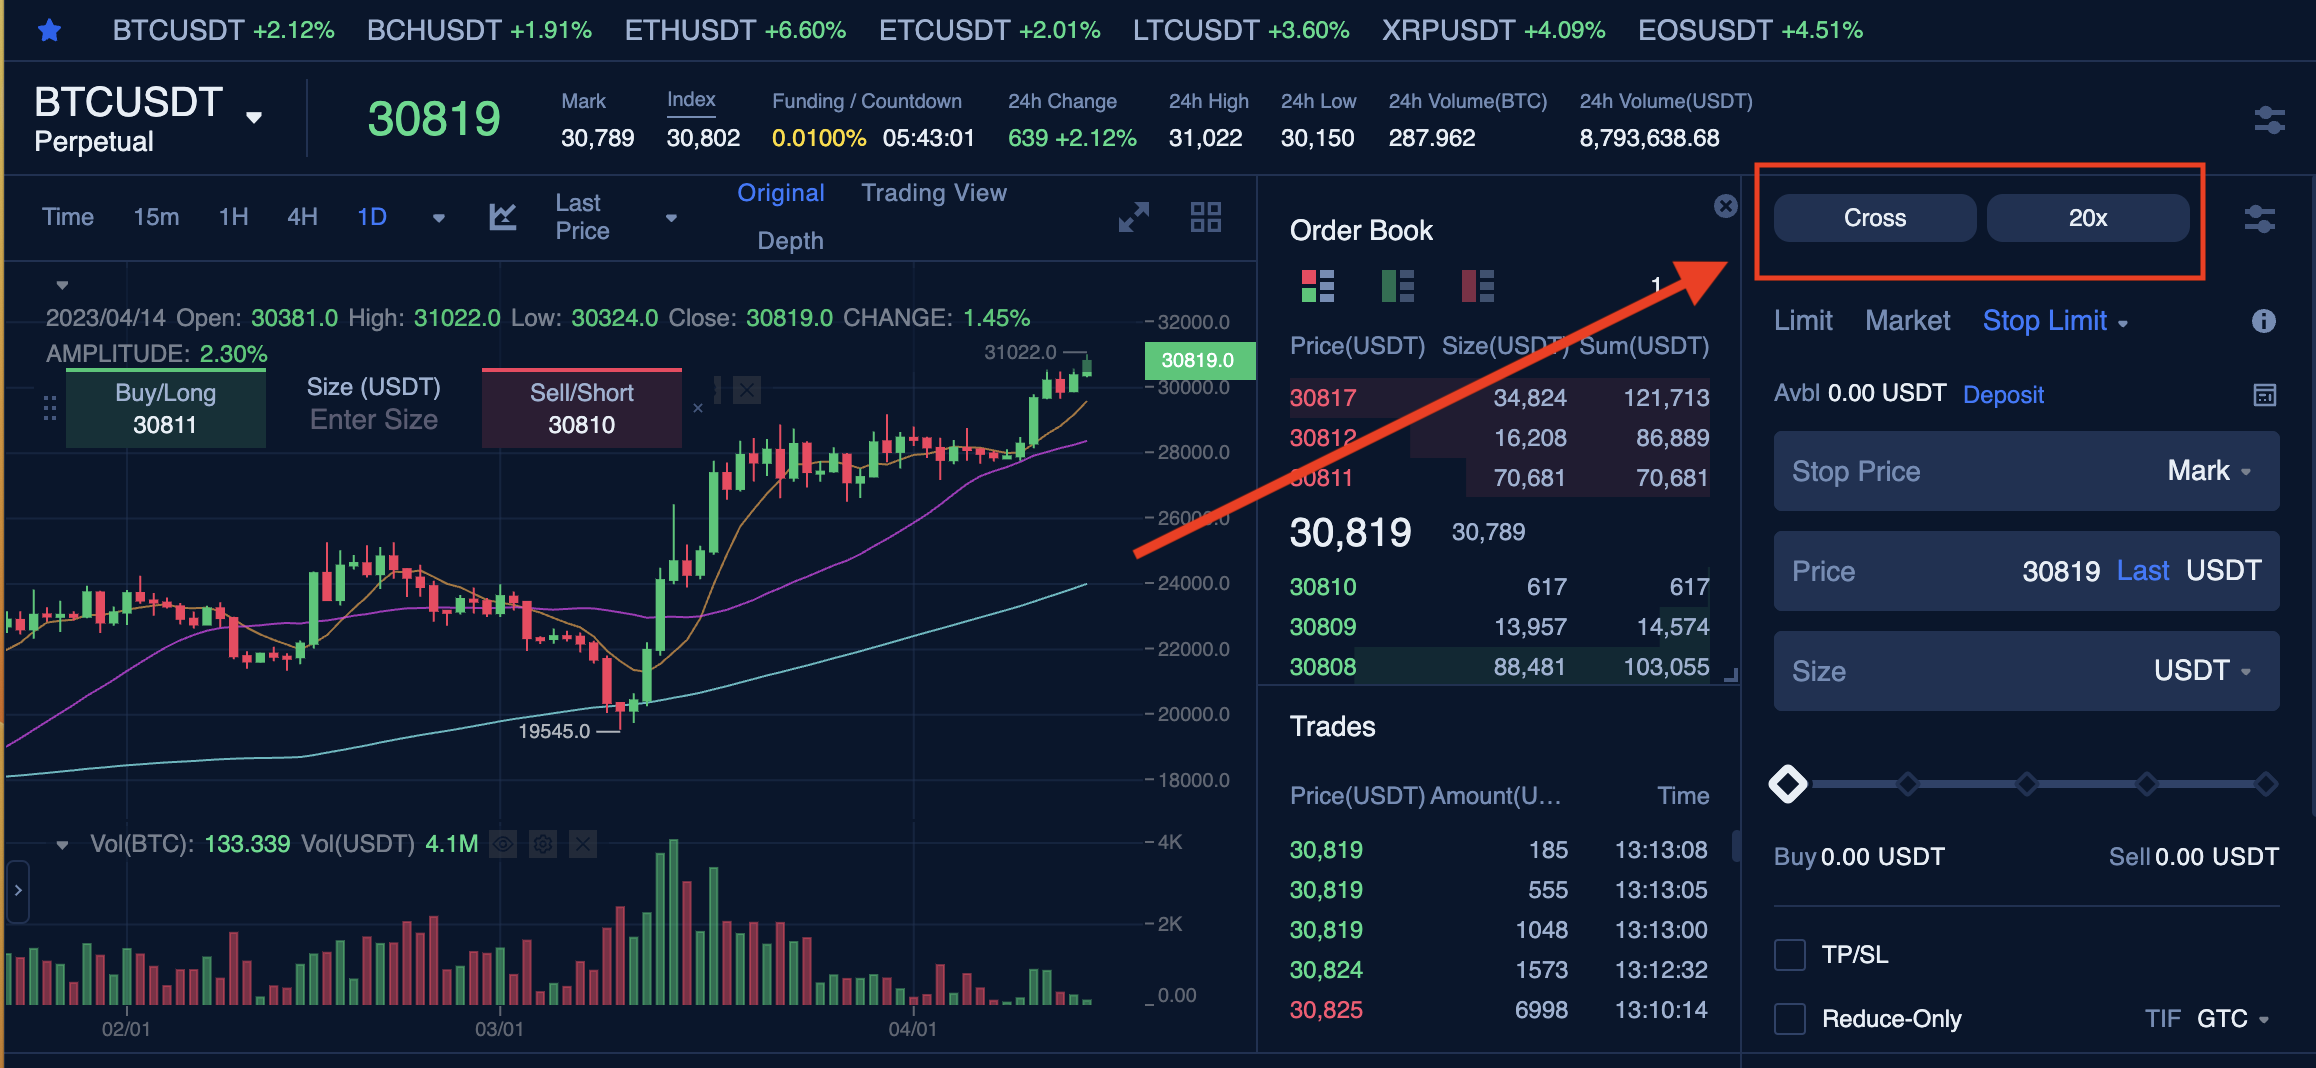Expand the chart to fullscreen

tap(1133, 217)
